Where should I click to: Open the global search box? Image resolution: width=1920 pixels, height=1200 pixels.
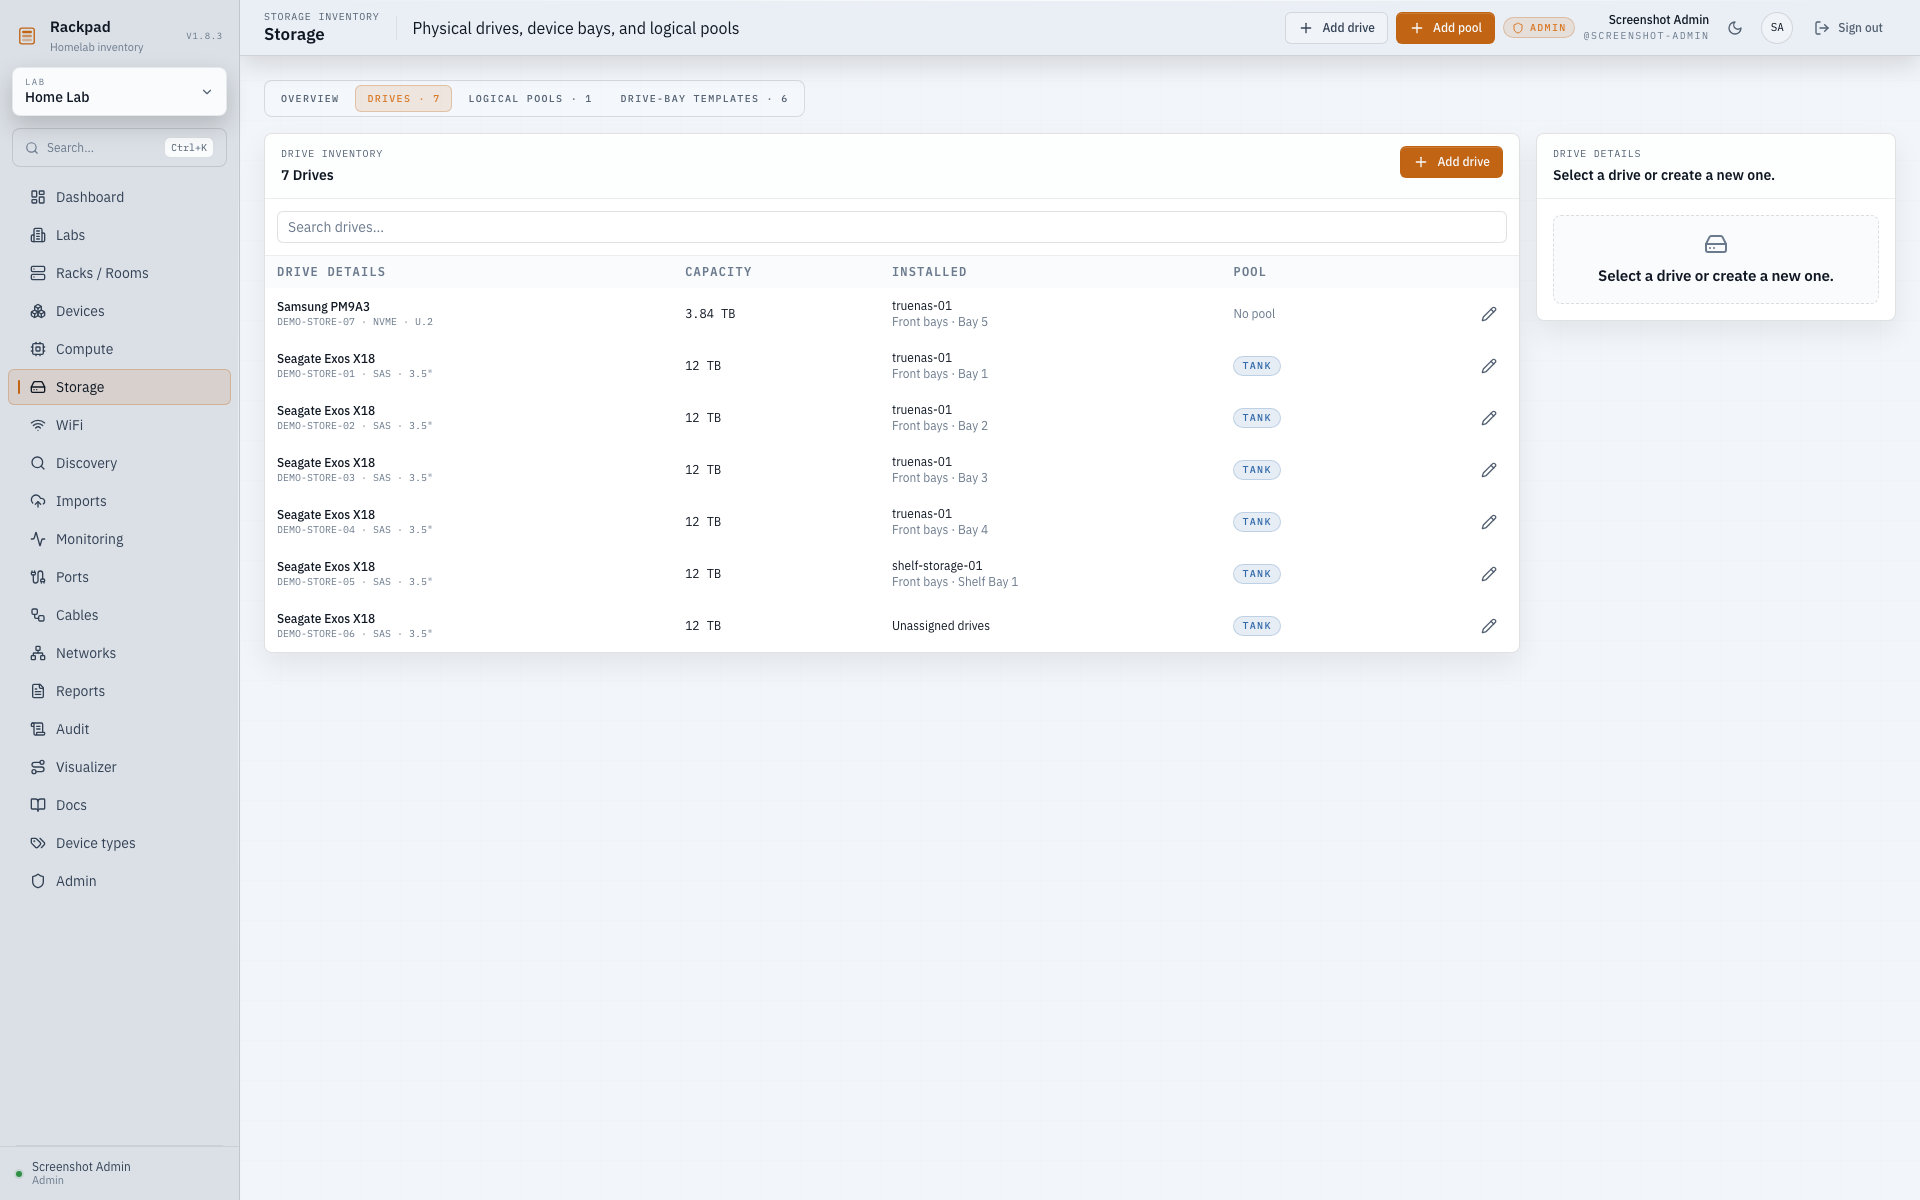click(x=119, y=148)
